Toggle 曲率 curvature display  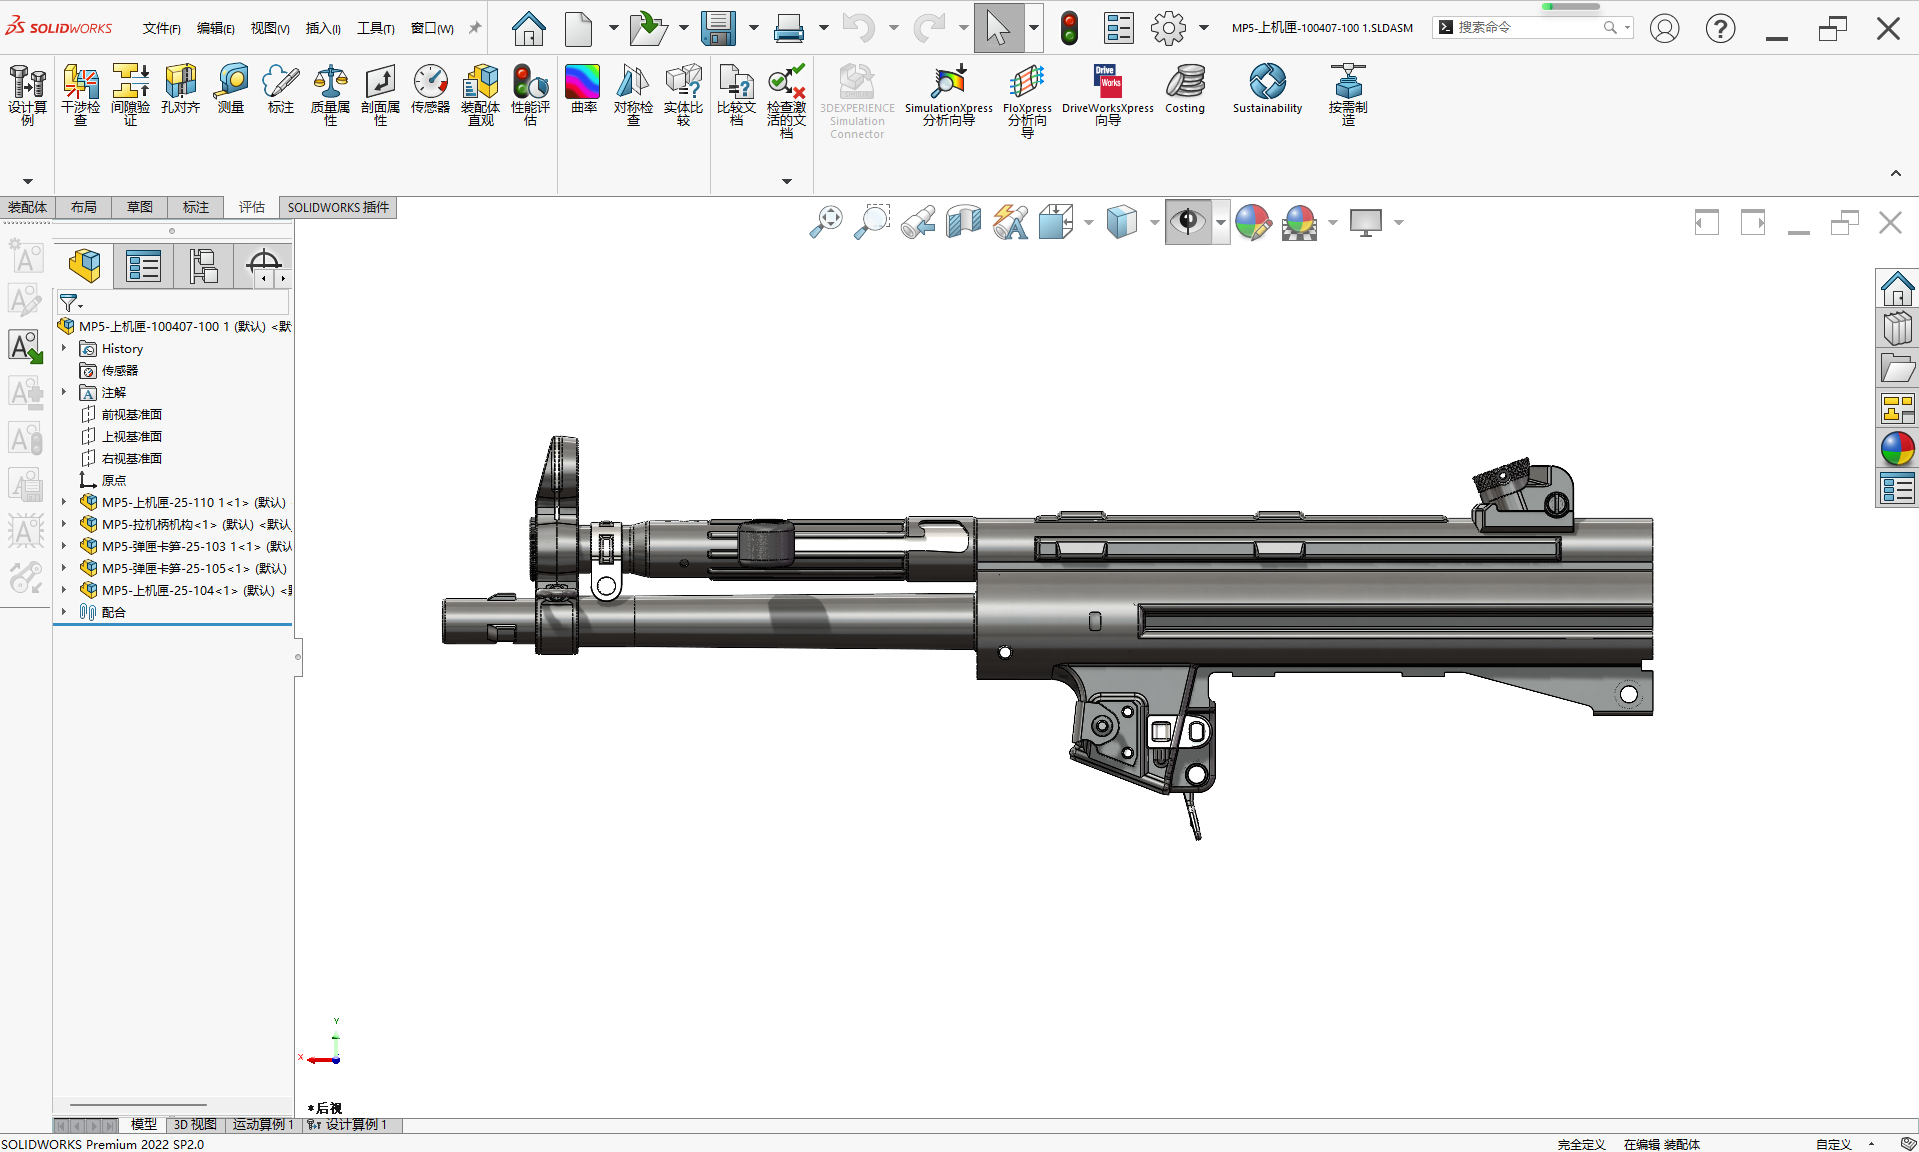[x=583, y=89]
